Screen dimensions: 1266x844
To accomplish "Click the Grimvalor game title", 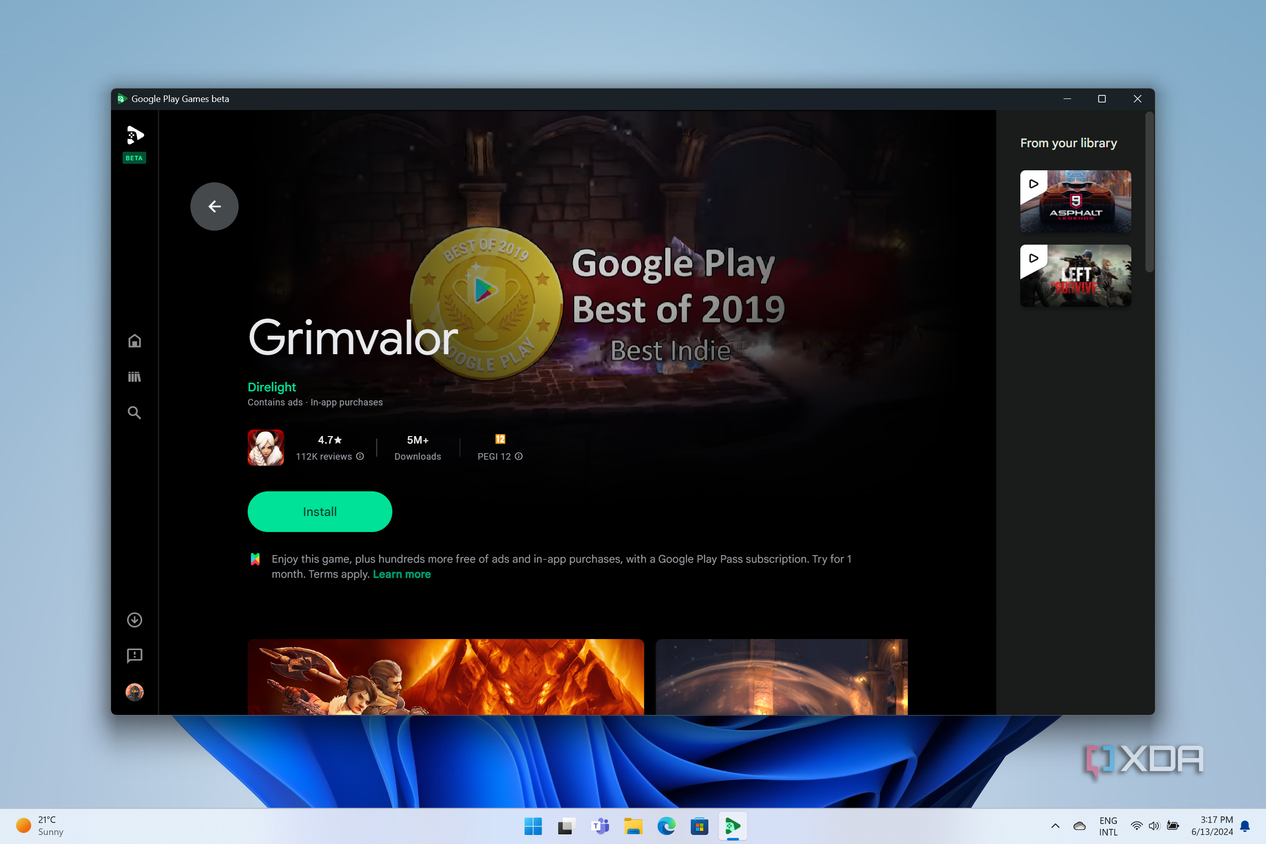I will click(353, 338).
